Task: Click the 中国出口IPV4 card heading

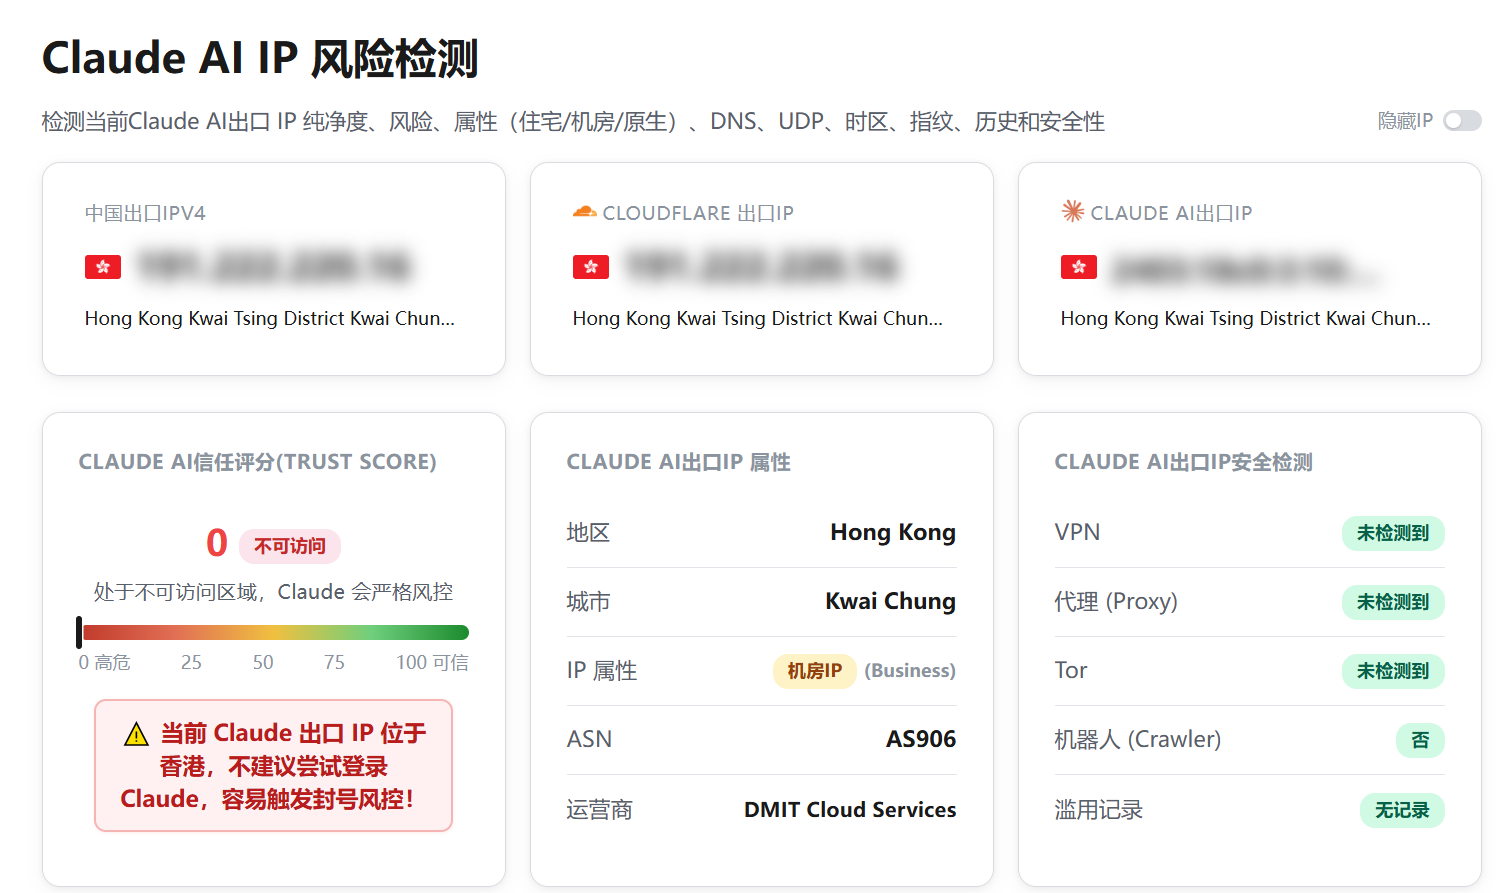Action: [145, 213]
